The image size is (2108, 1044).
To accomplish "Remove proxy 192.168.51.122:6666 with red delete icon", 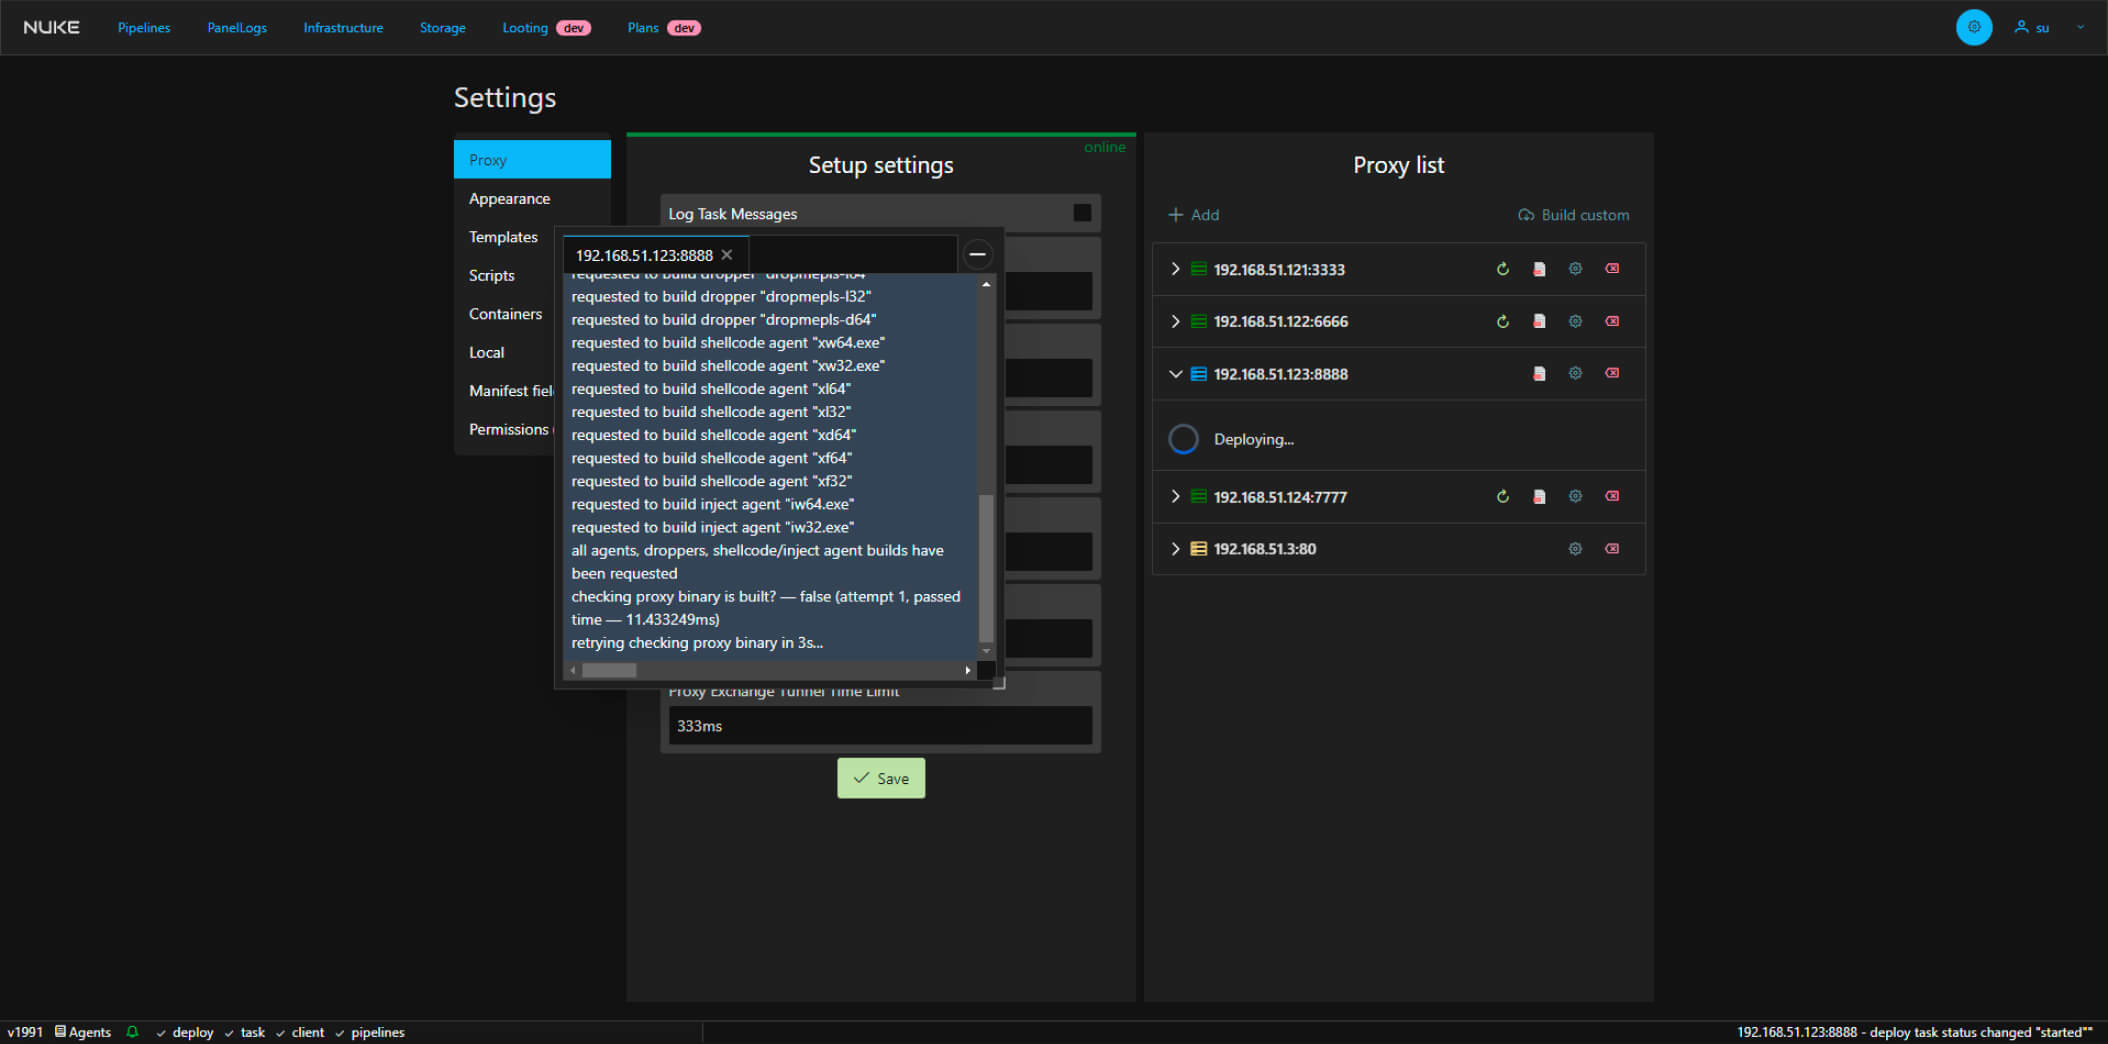I will [x=1612, y=321].
